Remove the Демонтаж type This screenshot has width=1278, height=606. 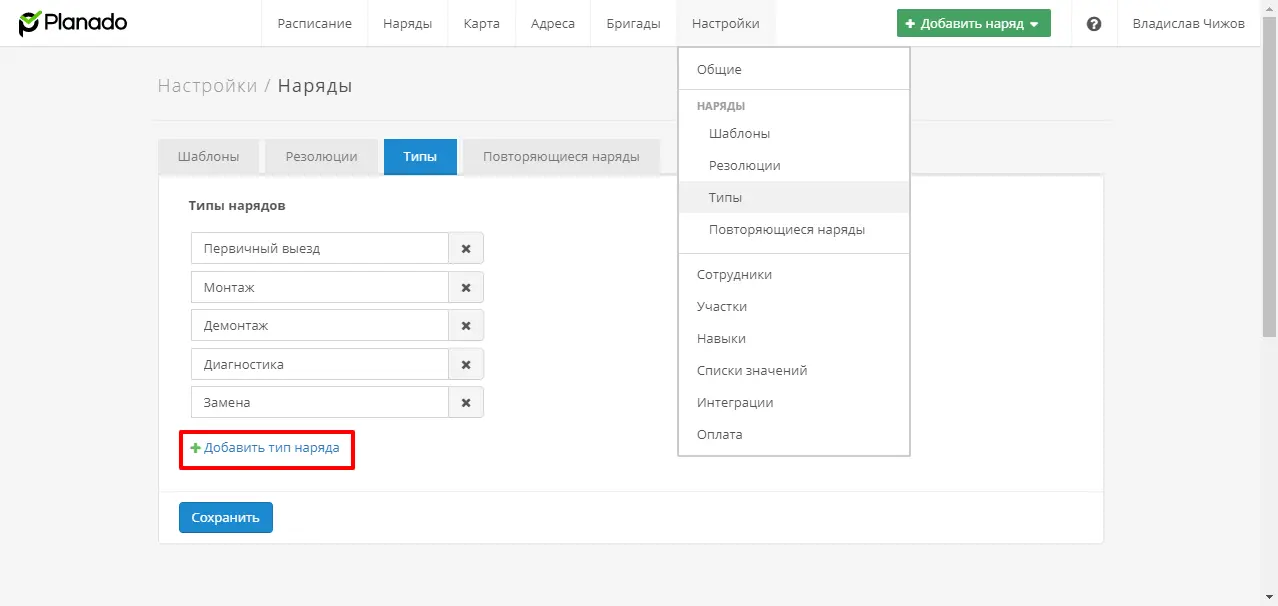[x=466, y=325]
